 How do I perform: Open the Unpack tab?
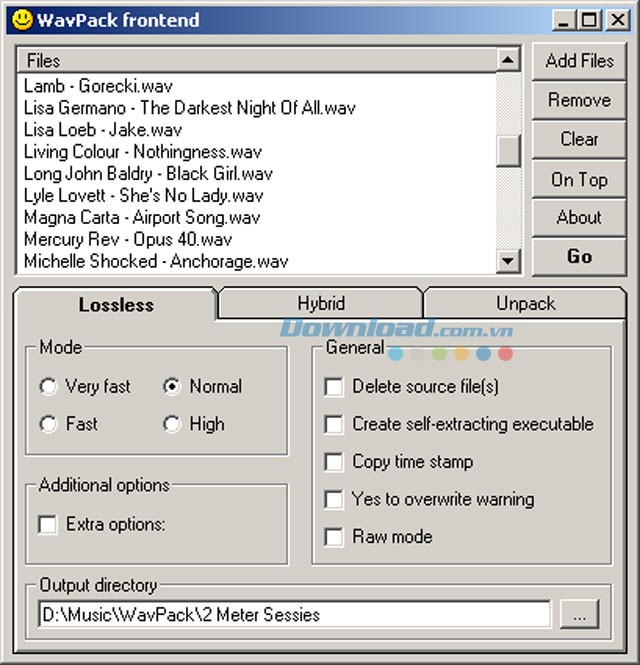click(525, 303)
